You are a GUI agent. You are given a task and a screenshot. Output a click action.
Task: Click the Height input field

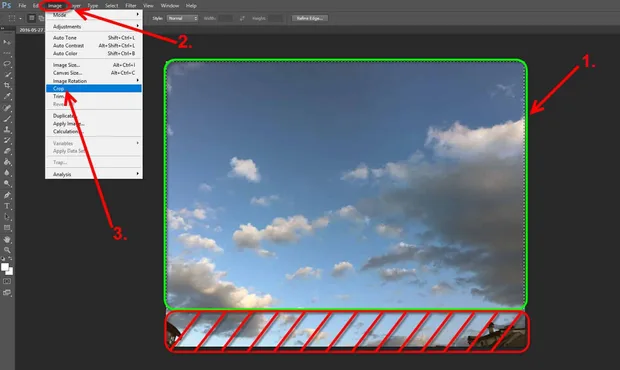tap(276, 18)
